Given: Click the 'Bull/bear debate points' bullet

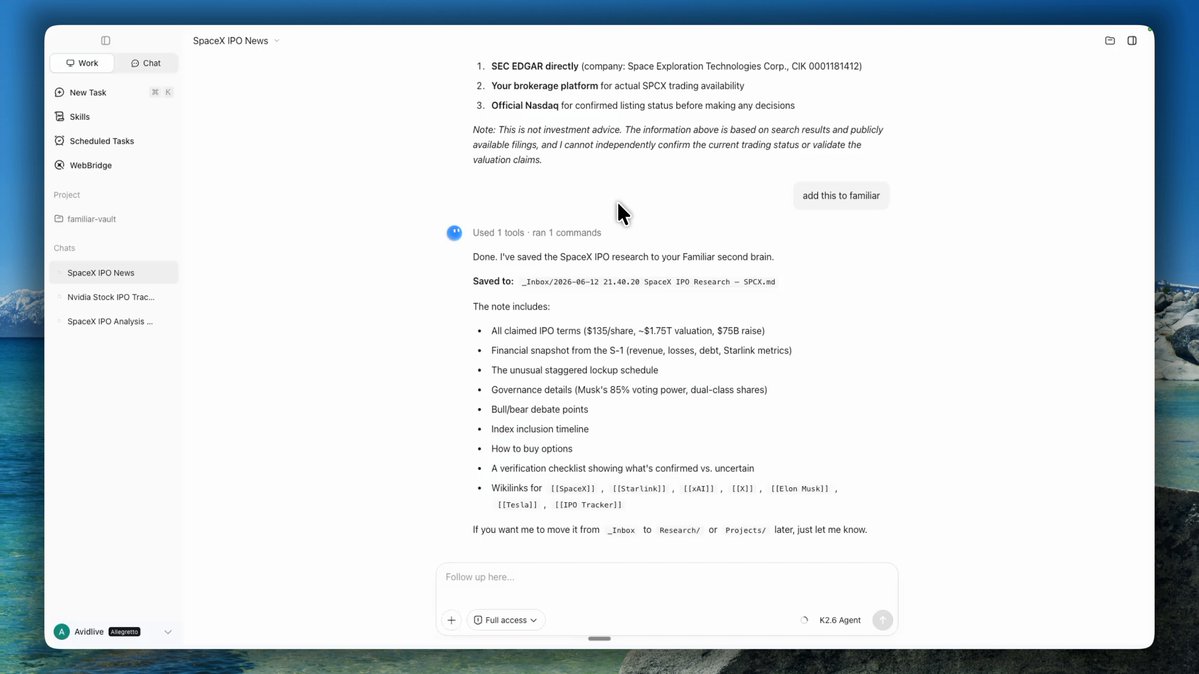Looking at the screenshot, I should click(x=539, y=409).
